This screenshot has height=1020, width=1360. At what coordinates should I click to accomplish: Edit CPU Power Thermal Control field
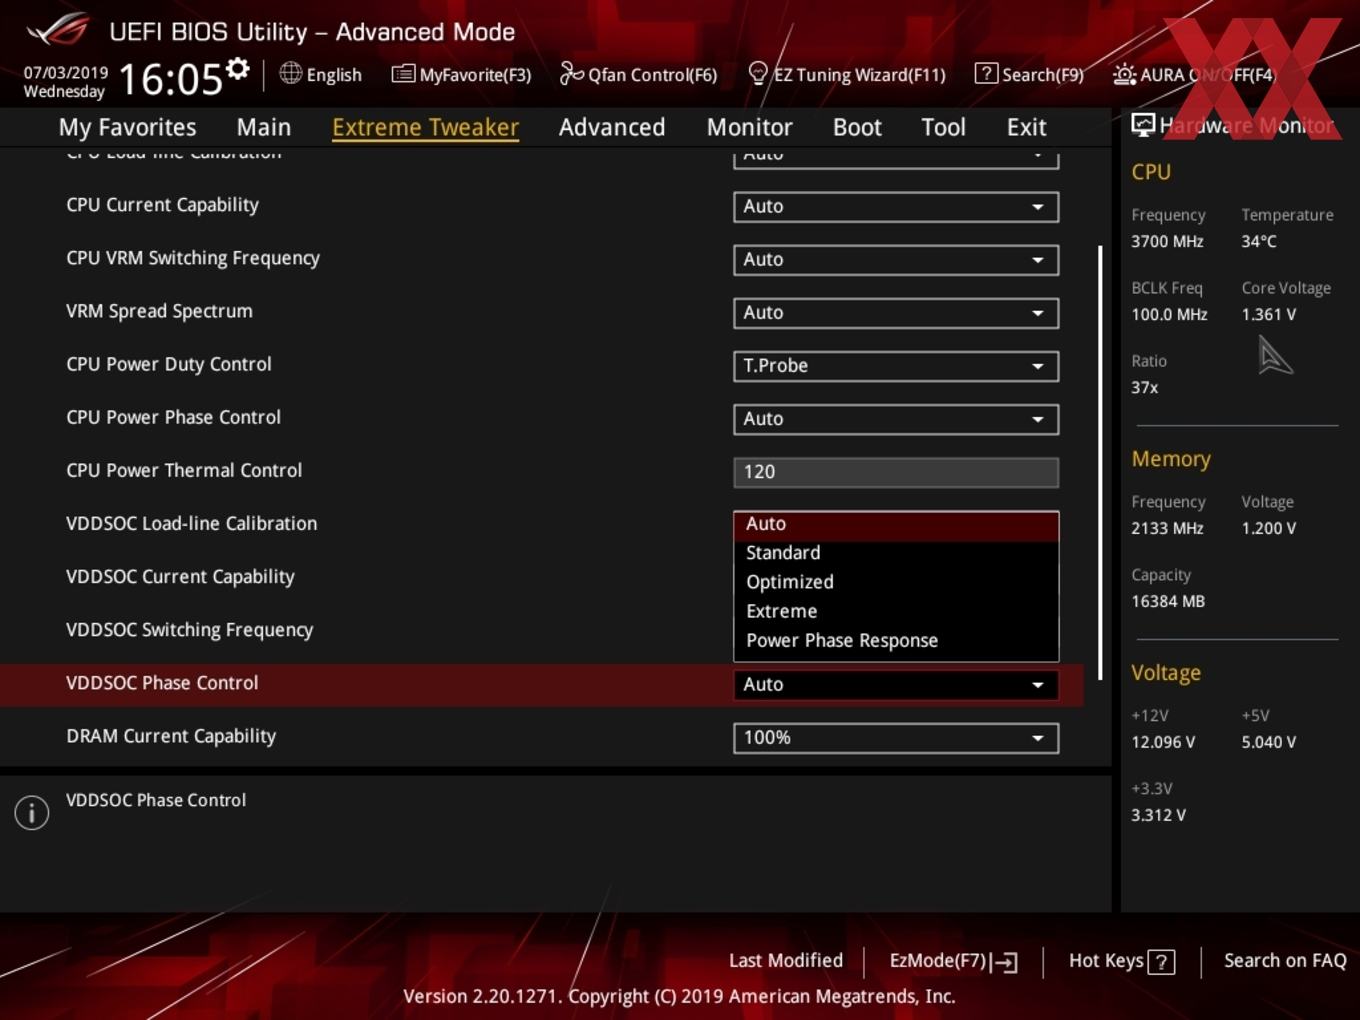point(896,472)
